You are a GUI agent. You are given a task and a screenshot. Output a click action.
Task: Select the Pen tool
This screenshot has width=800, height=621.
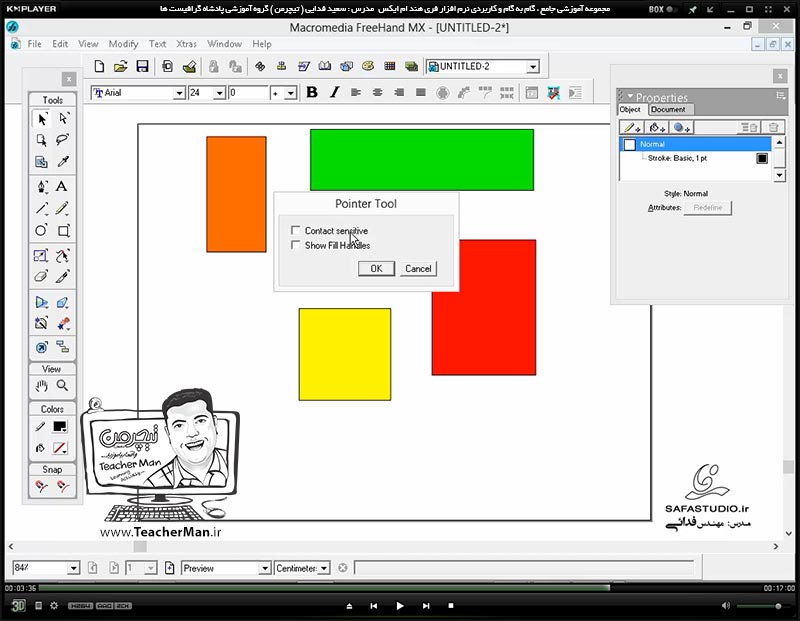42,186
